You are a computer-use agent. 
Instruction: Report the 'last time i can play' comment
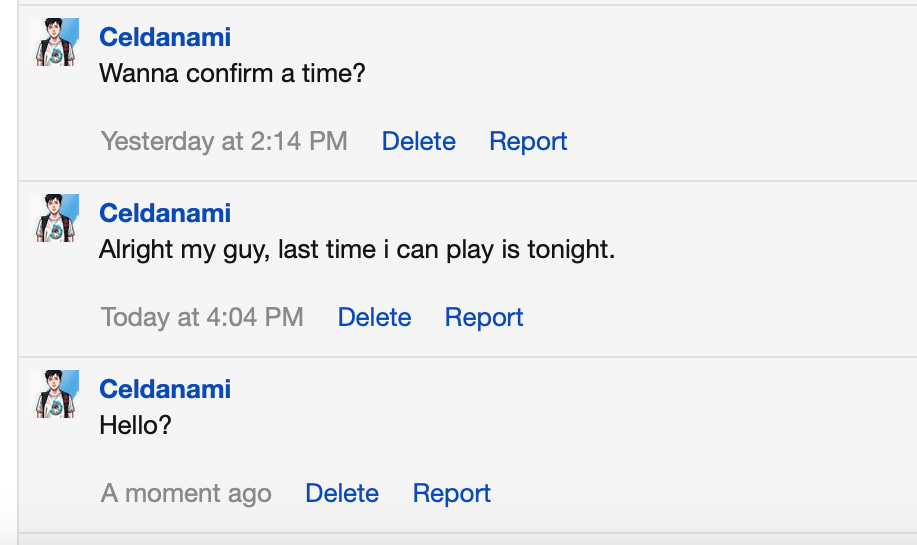click(x=484, y=318)
